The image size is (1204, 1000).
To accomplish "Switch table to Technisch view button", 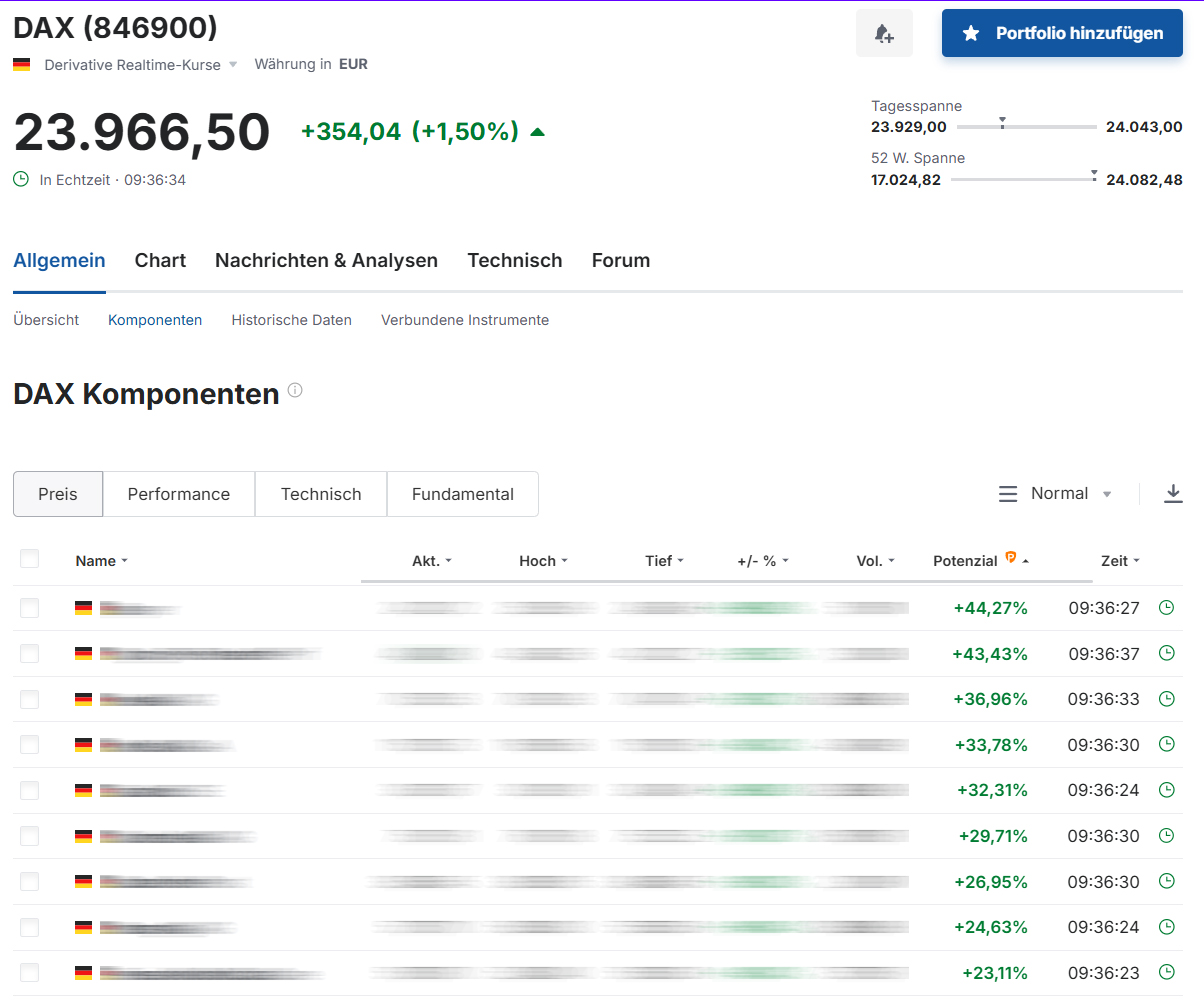I will pyautogui.click(x=321, y=494).
